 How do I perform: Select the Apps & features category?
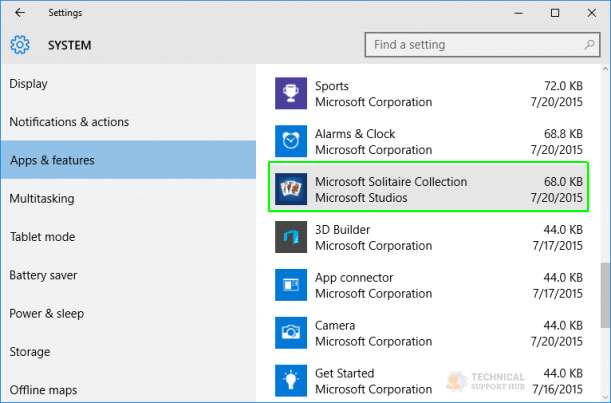click(x=128, y=160)
